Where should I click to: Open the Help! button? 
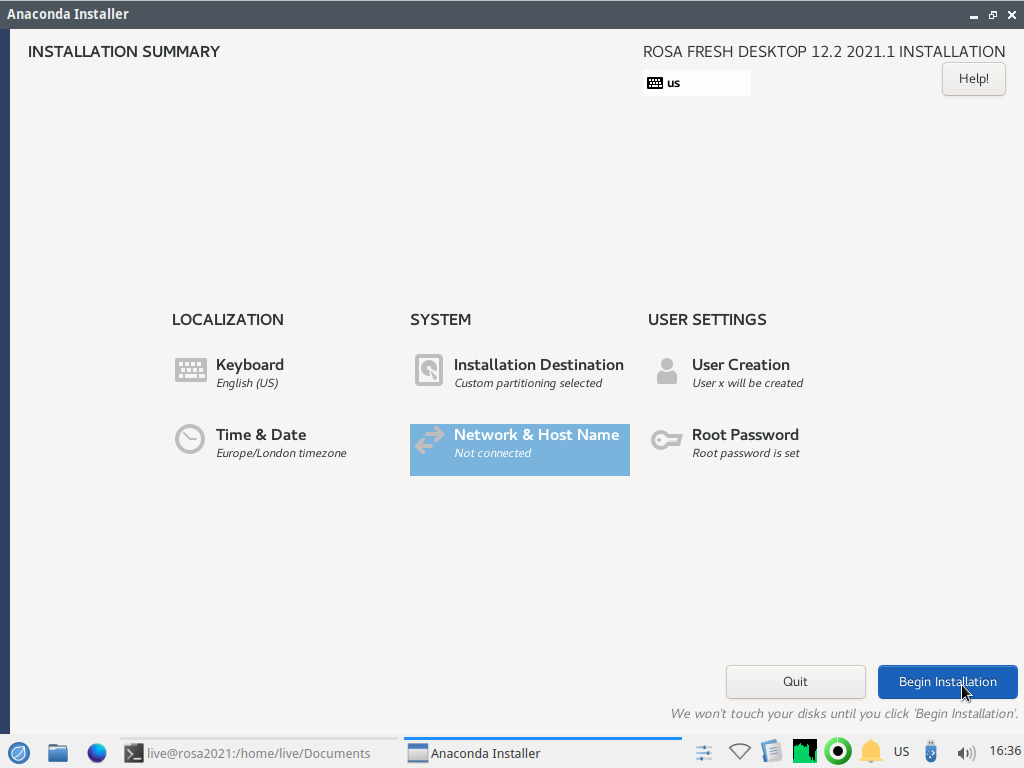coord(973,79)
